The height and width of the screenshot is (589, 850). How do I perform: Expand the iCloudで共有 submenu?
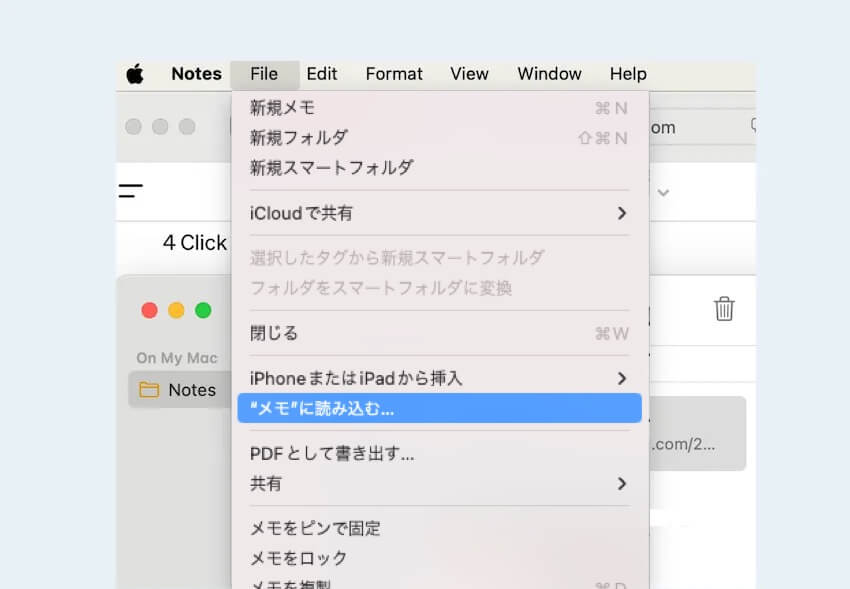(439, 213)
